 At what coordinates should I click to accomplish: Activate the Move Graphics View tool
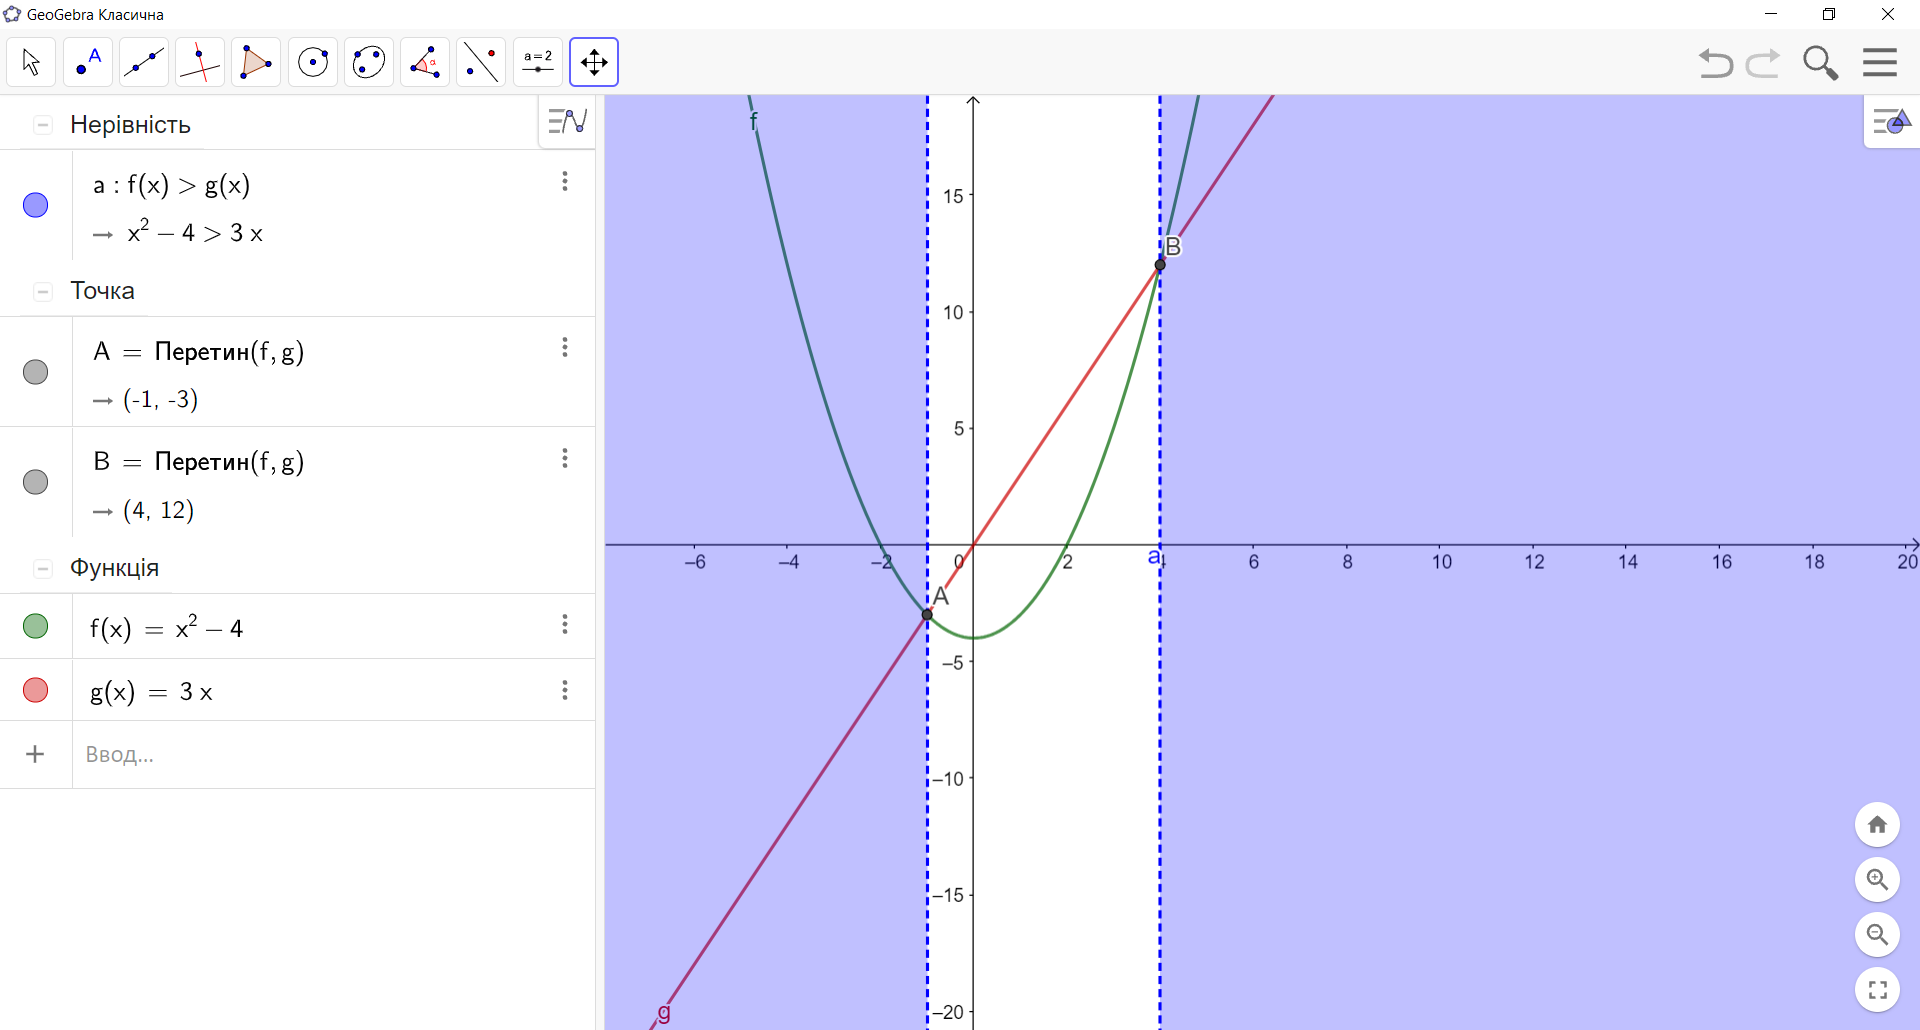[594, 61]
